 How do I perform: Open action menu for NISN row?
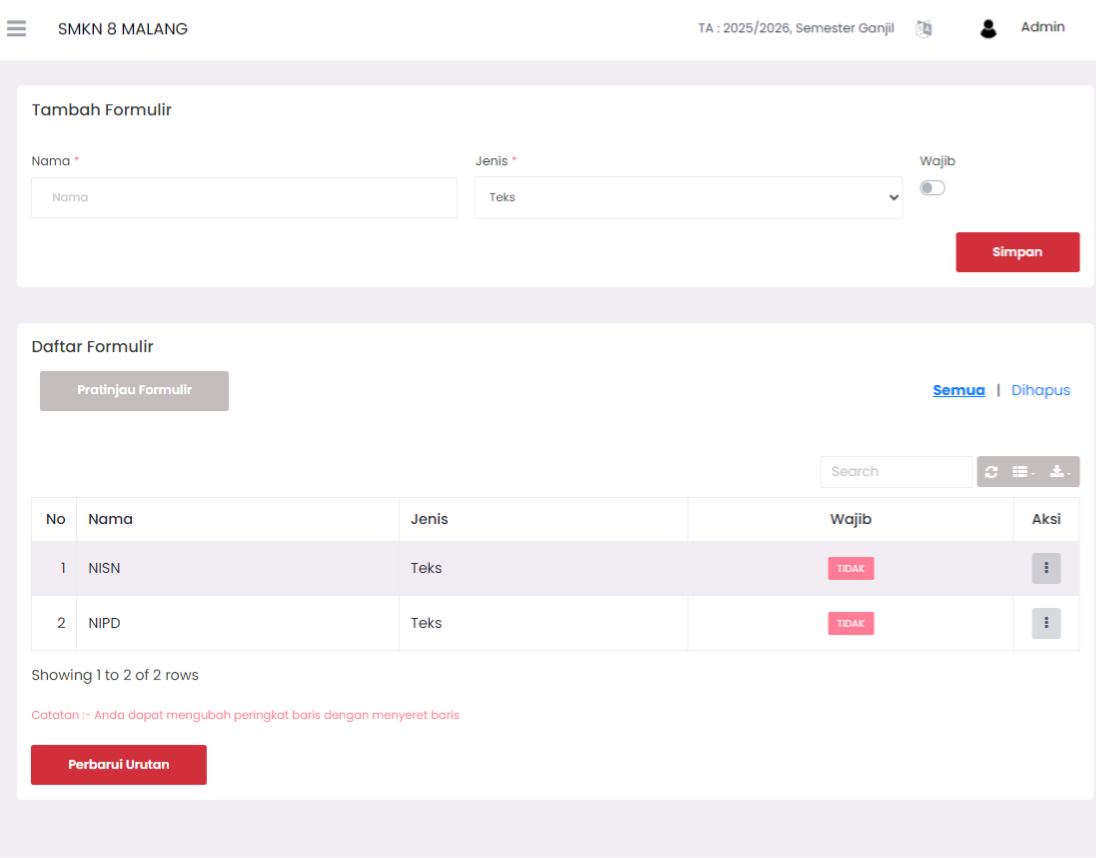(1046, 568)
